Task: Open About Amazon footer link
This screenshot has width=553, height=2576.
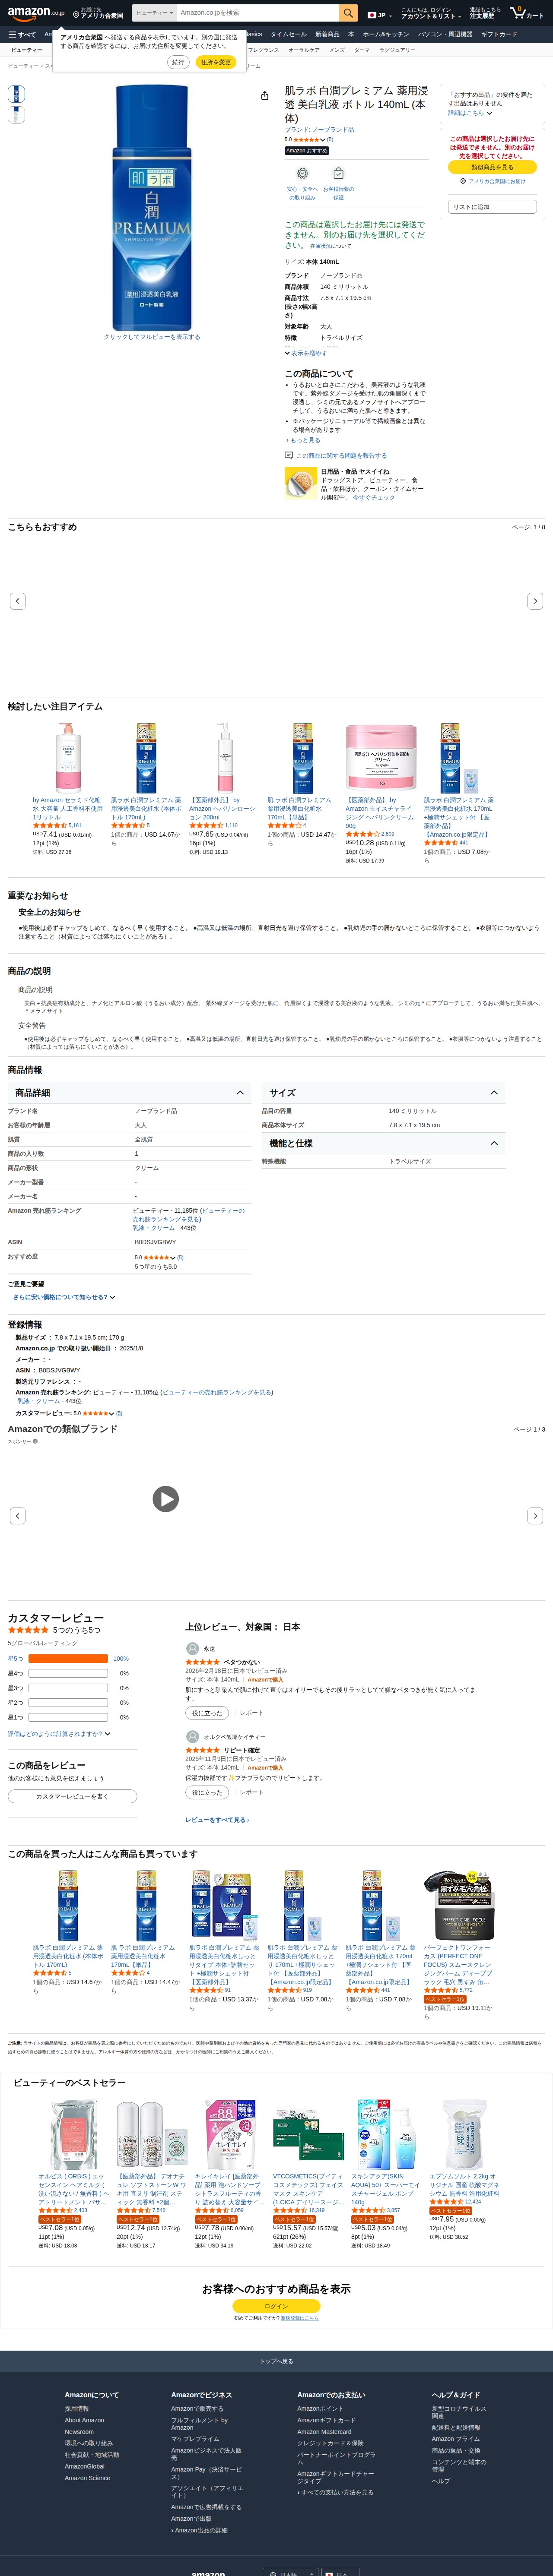Action: click(x=84, y=2421)
